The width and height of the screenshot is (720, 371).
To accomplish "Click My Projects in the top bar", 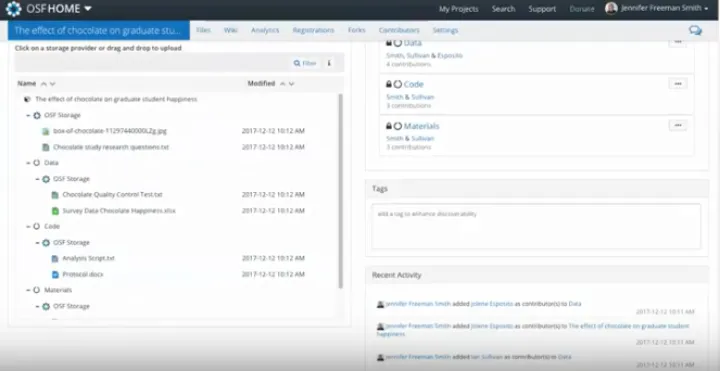I will [x=459, y=9].
